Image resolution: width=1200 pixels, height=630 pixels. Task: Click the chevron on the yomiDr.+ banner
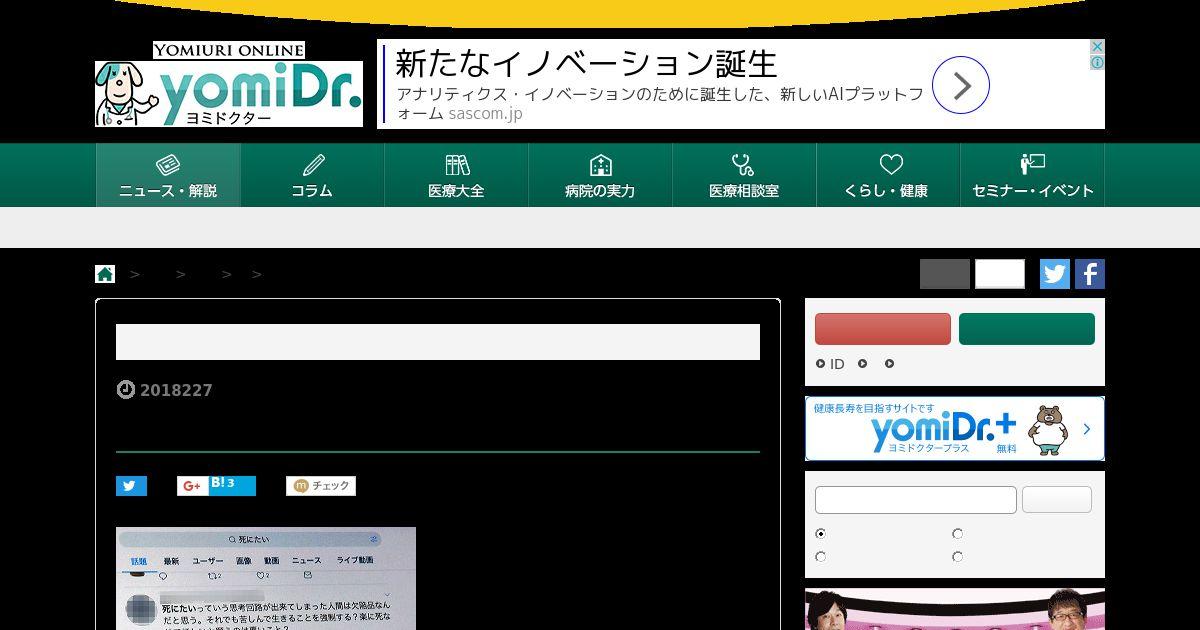[1087, 429]
